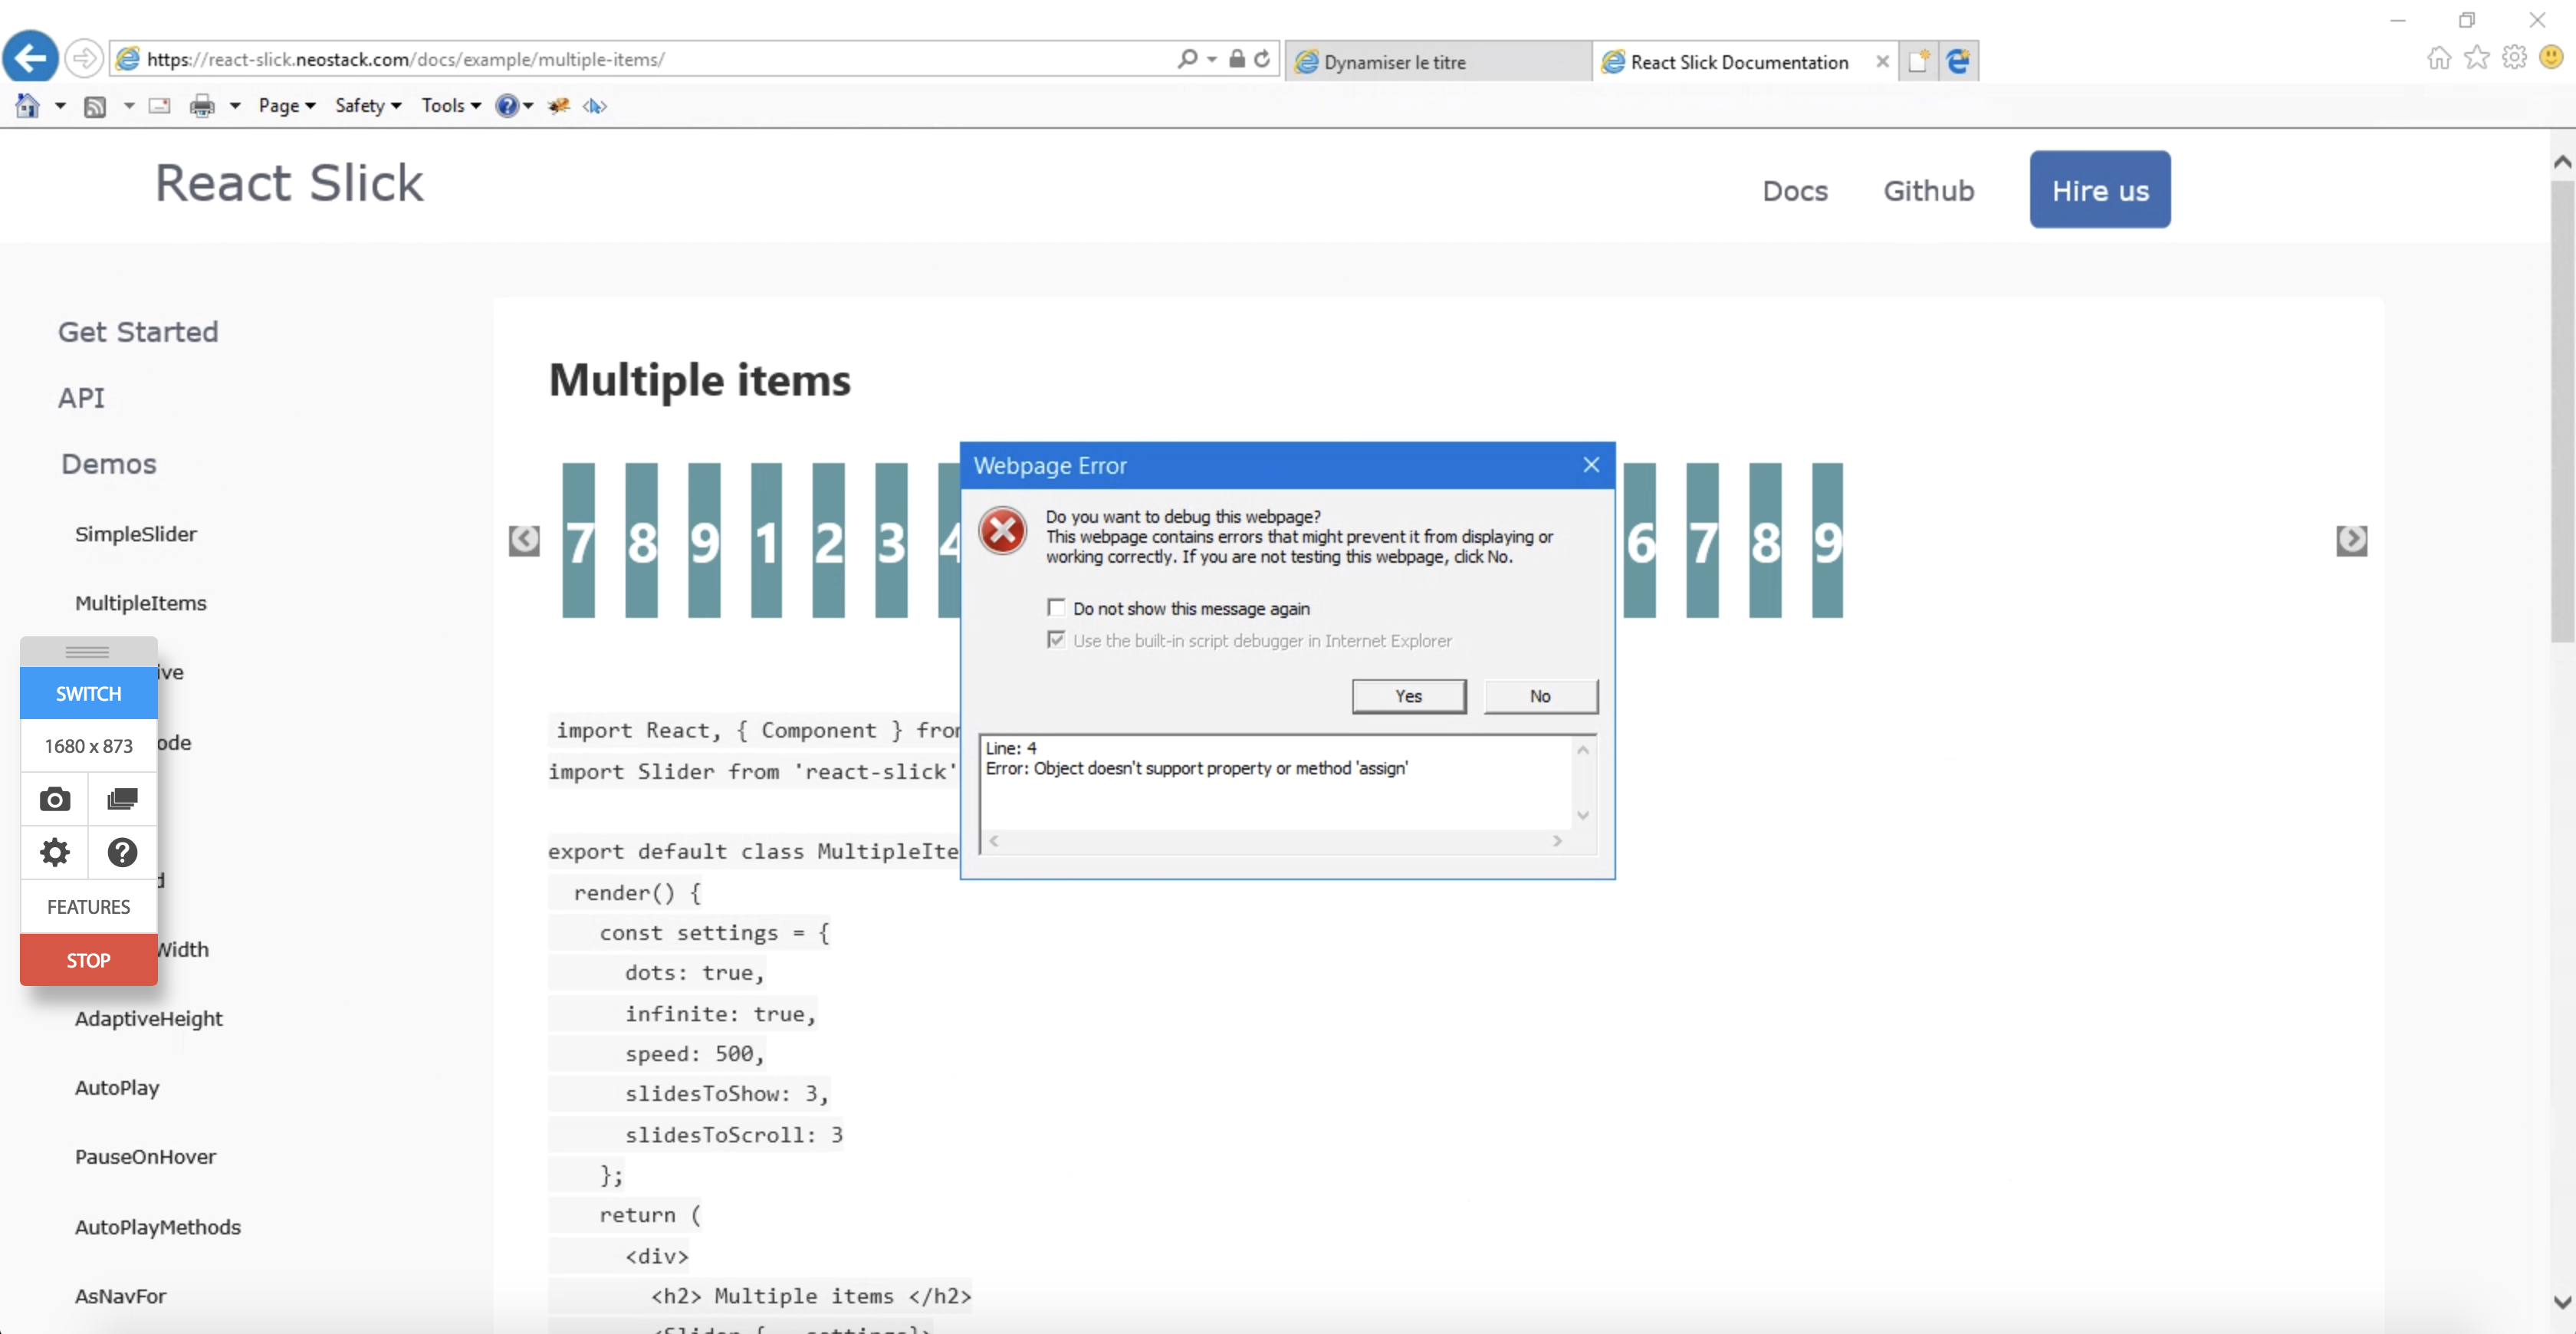The width and height of the screenshot is (2576, 1334).
Task: Click the Hire us button
Action: pyautogui.click(x=2099, y=189)
